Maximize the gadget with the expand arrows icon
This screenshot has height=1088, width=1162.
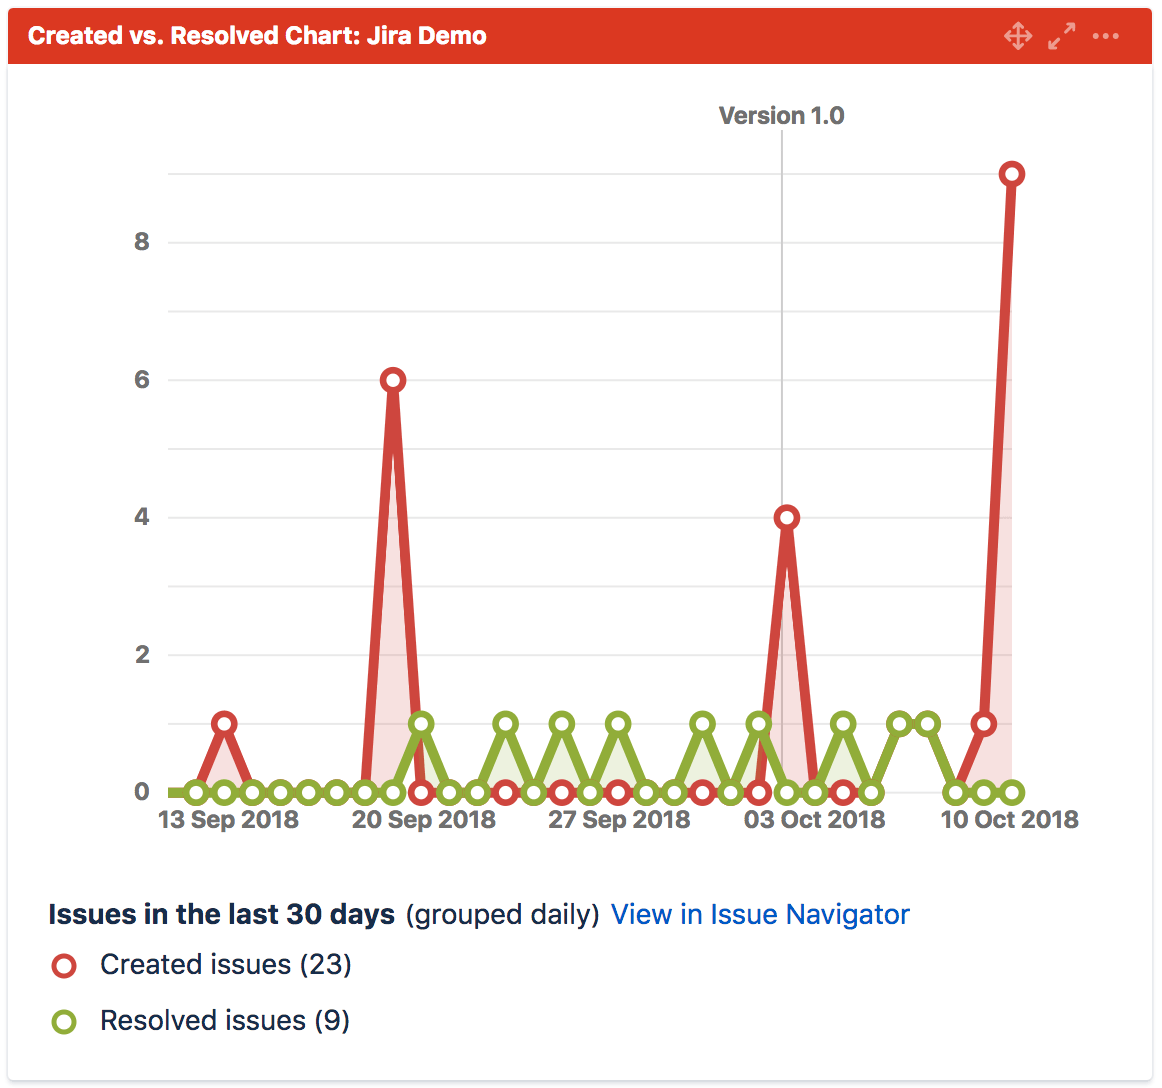[1061, 36]
